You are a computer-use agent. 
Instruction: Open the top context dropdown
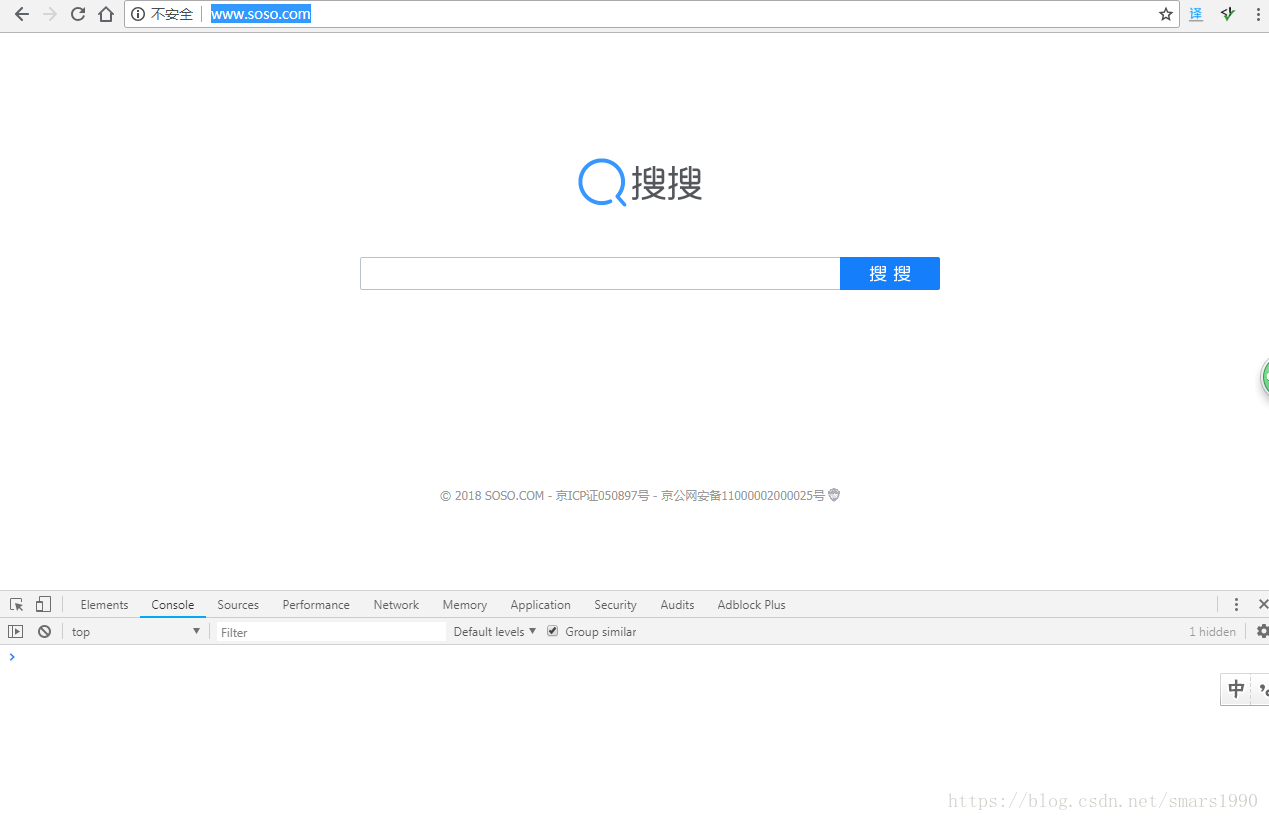coord(136,631)
